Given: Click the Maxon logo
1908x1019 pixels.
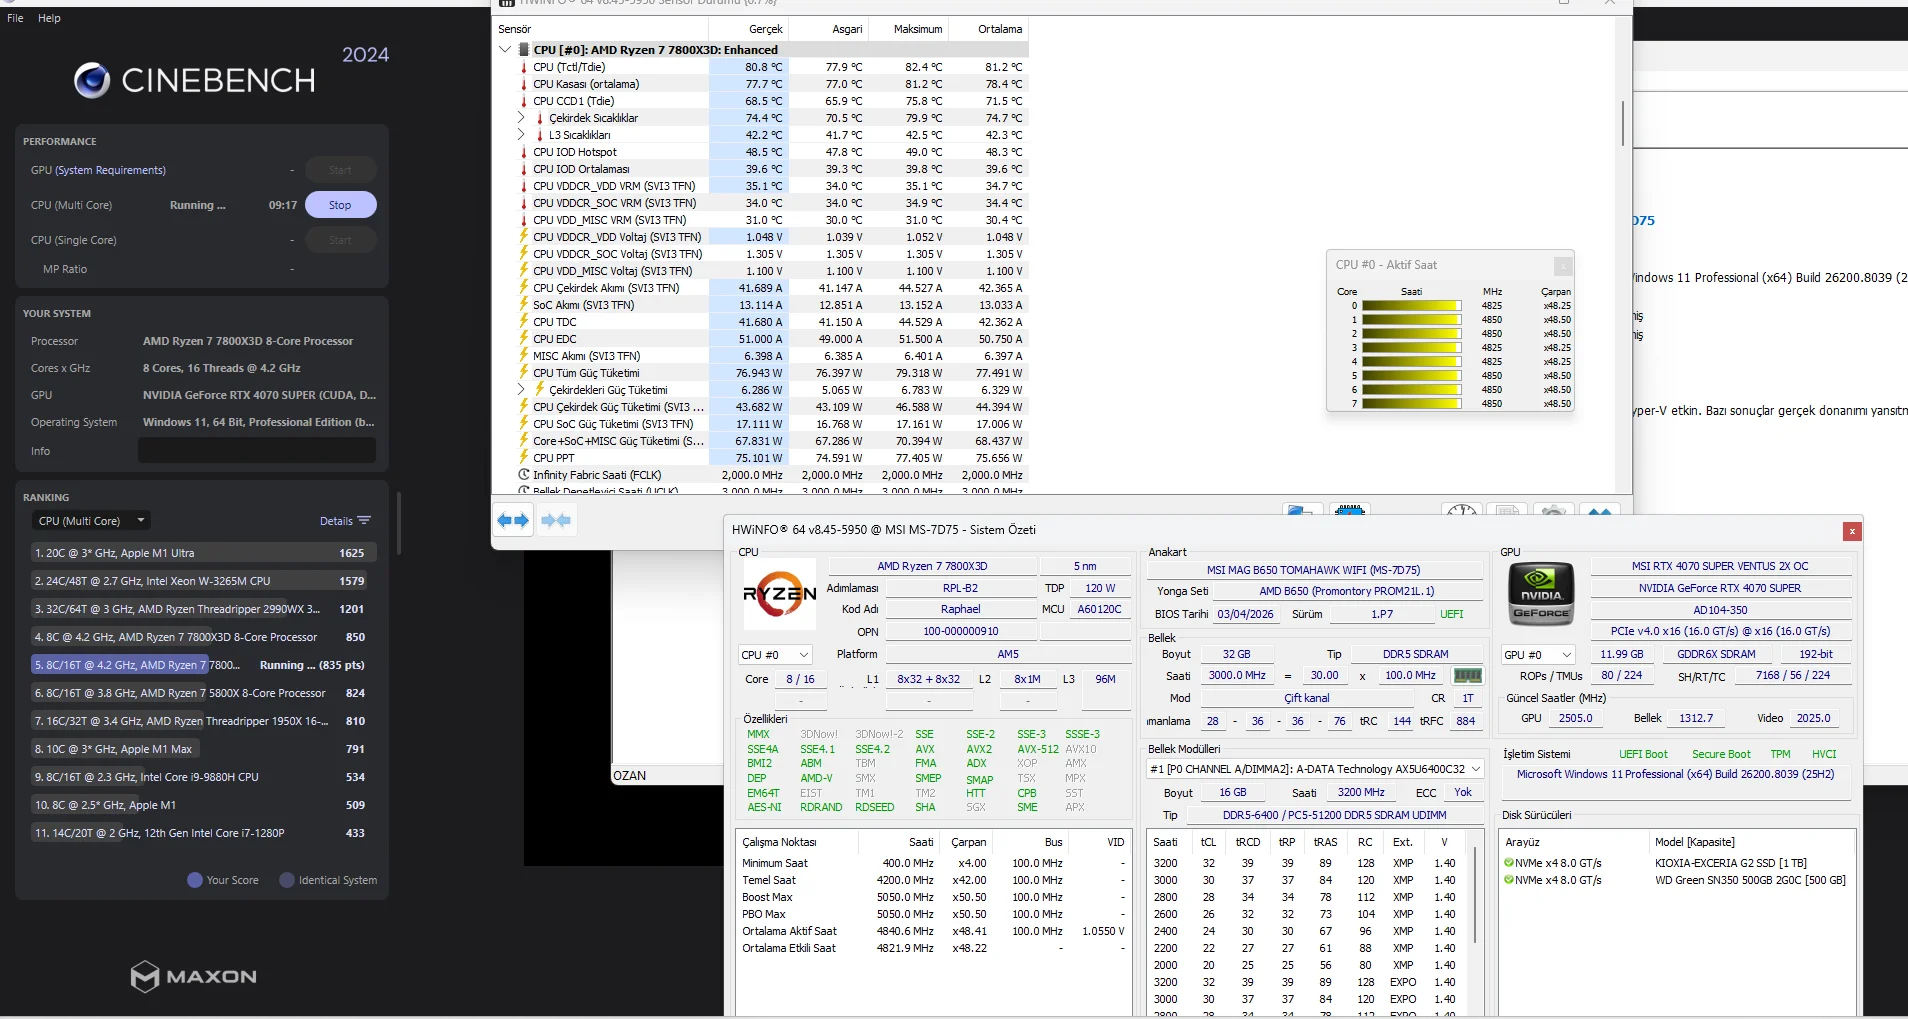Looking at the screenshot, I should click(x=194, y=976).
